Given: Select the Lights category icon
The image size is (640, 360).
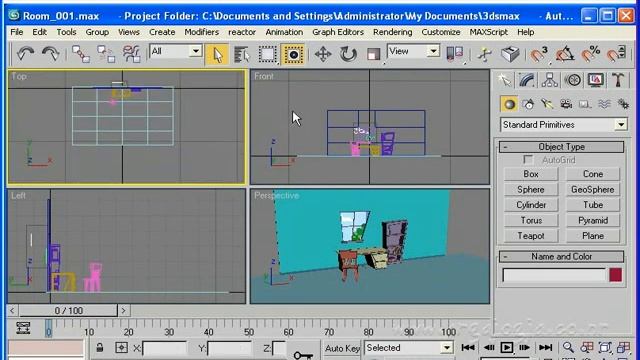Looking at the screenshot, I should (547, 104).
